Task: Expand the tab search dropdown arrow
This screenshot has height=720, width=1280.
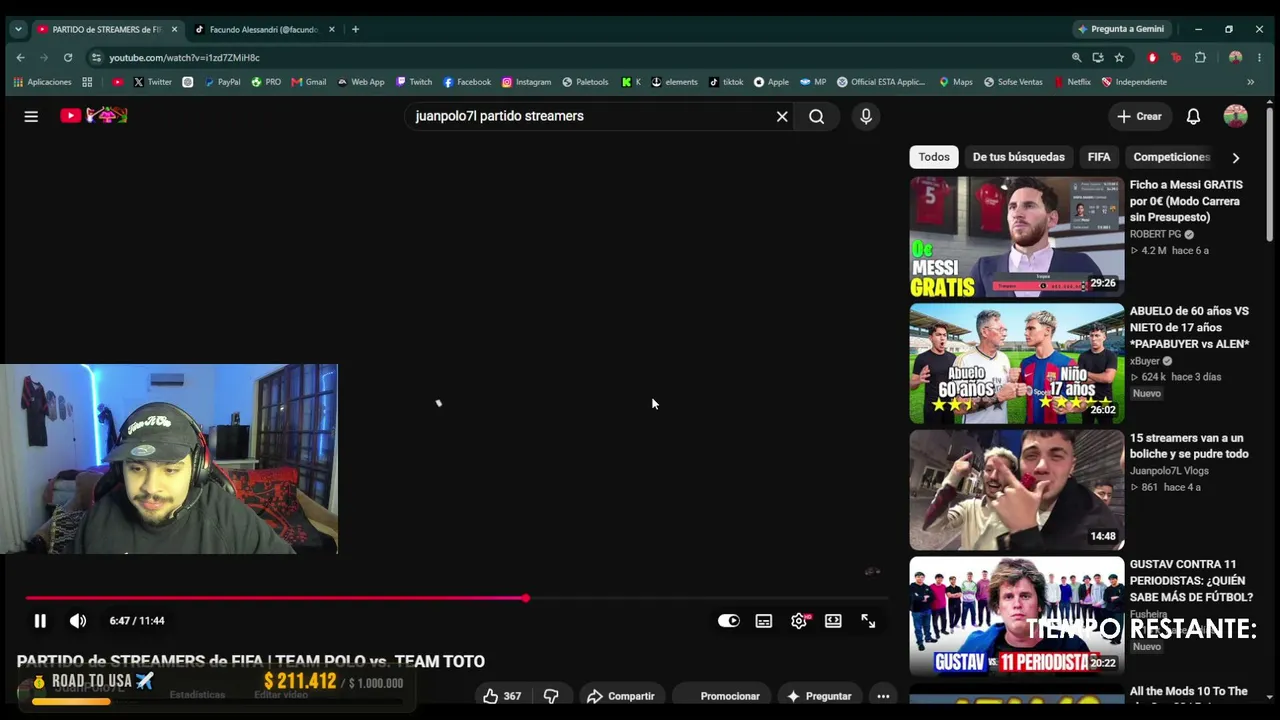Action: click(18, 29)
